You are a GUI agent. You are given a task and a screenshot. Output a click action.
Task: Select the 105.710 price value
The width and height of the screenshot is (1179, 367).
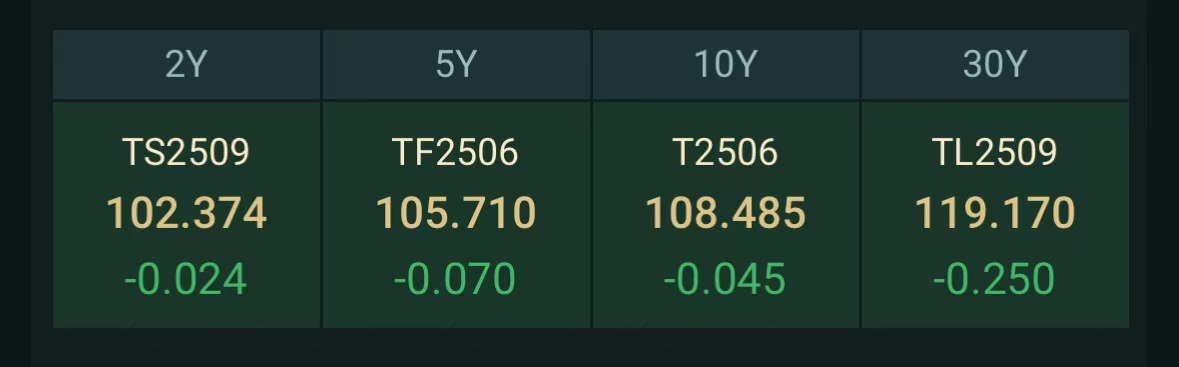456,213
